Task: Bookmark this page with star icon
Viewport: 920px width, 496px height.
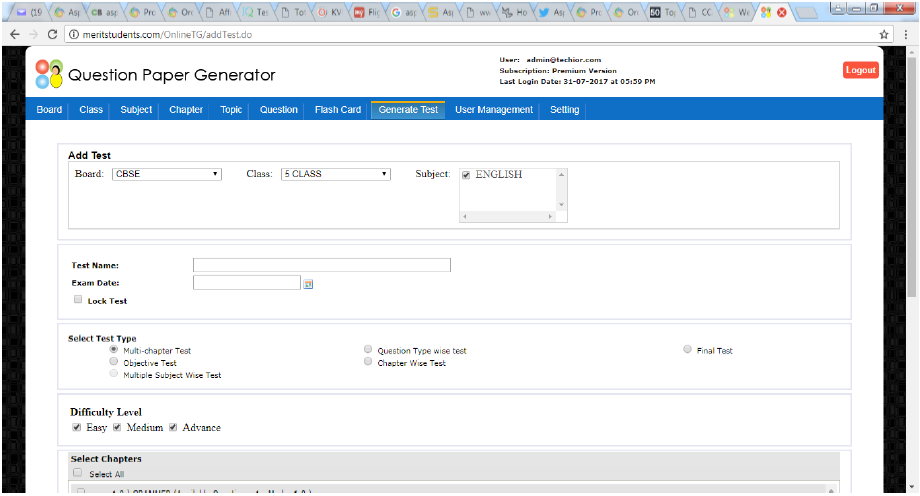Action: [884, 35]
